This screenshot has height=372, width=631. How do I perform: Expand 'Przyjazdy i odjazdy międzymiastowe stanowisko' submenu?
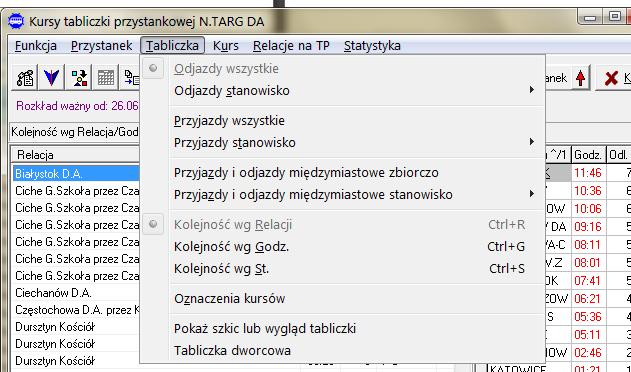click(x=343, y=194)
